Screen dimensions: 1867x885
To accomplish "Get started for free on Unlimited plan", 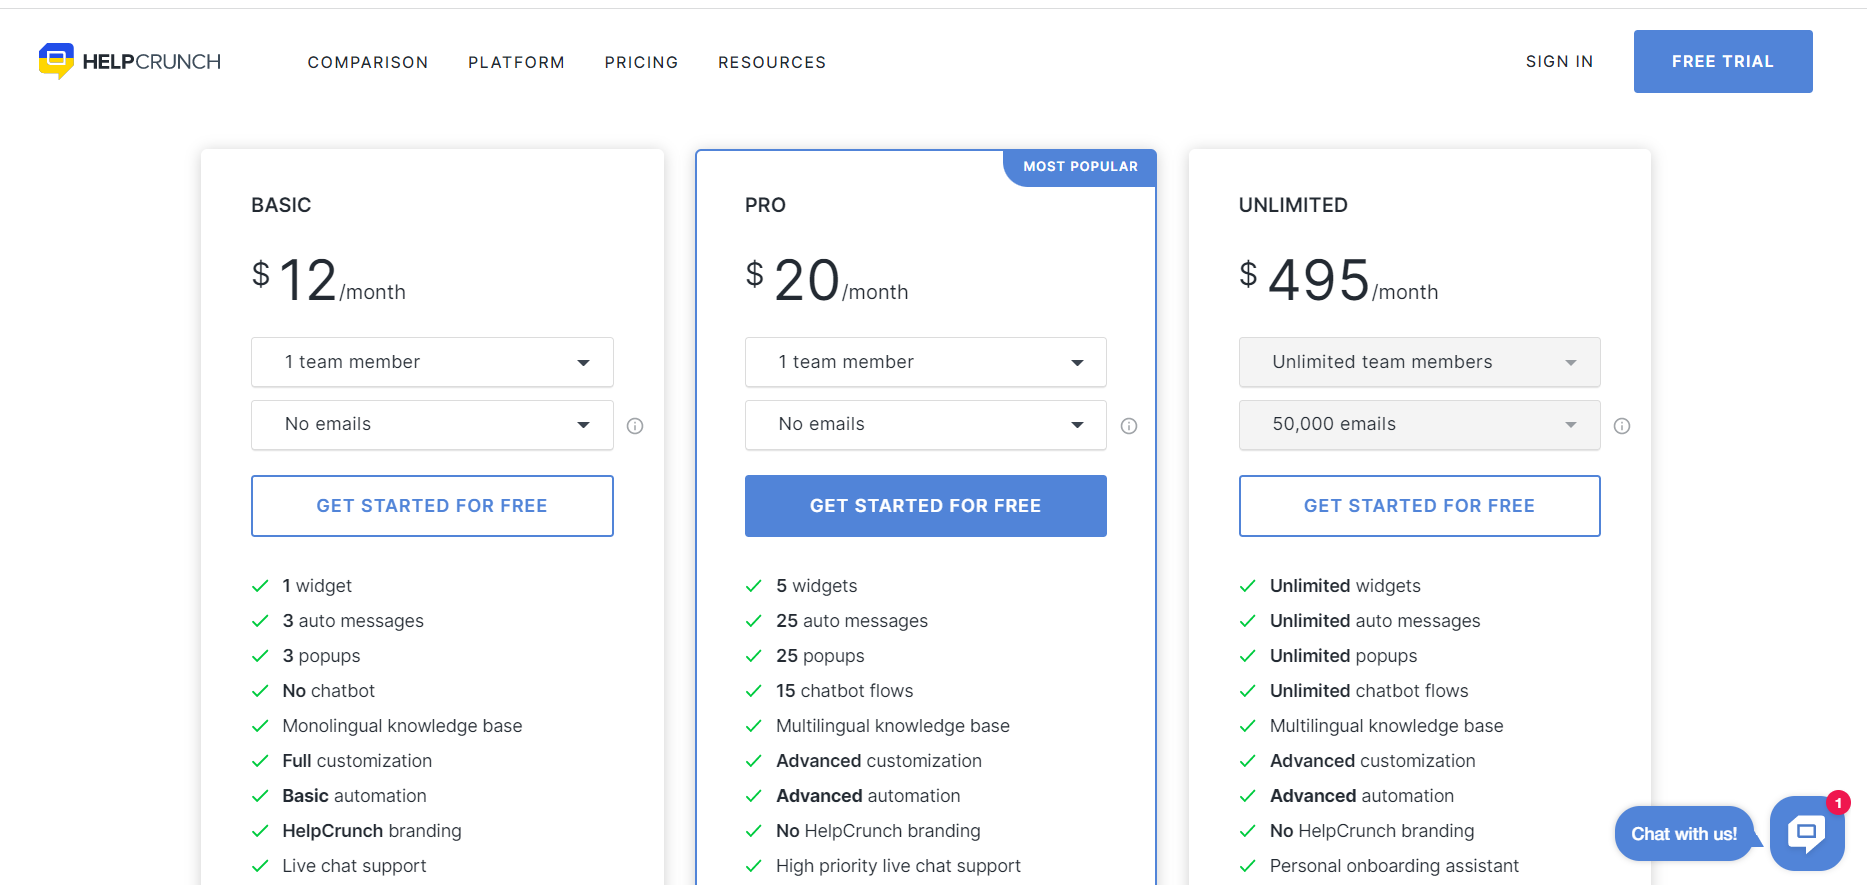I will pos(1420,506).
